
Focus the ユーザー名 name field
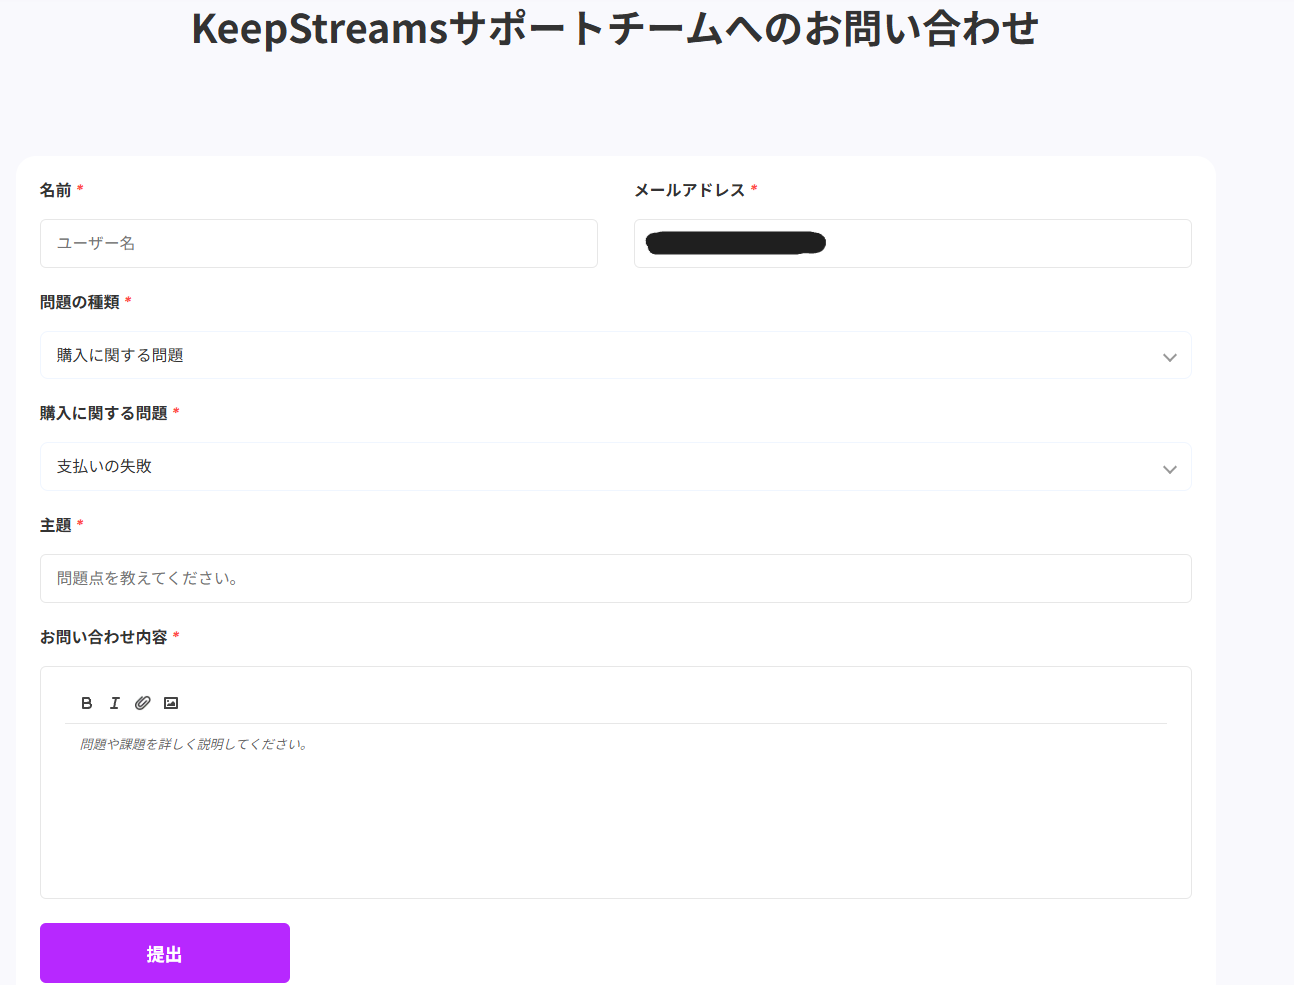click(319, 243)
